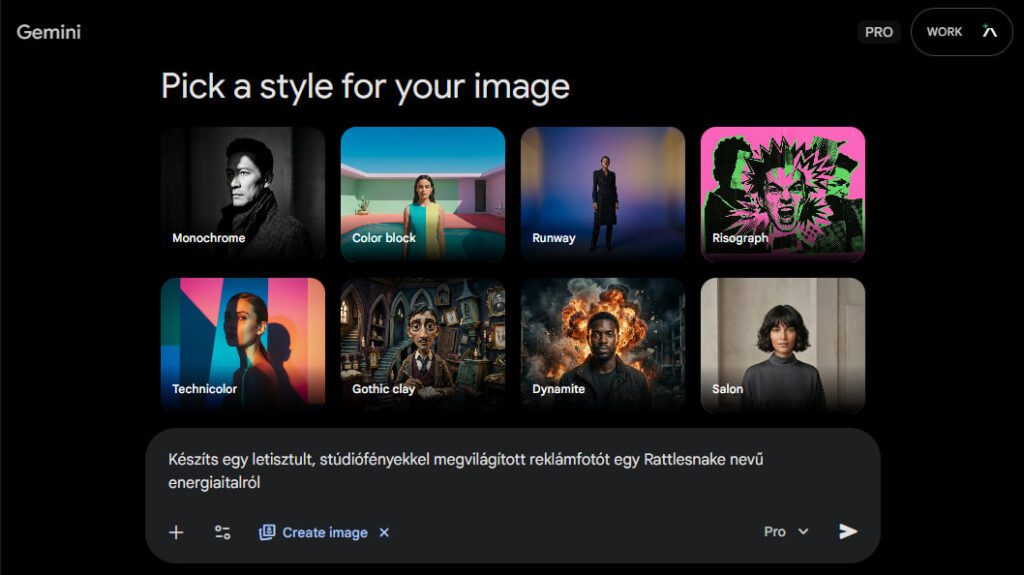Image resolution: width=1024 pixels, height=575 pixels.
Task: Click the account avatar icon beside WORK
Action: pos(990,32)
